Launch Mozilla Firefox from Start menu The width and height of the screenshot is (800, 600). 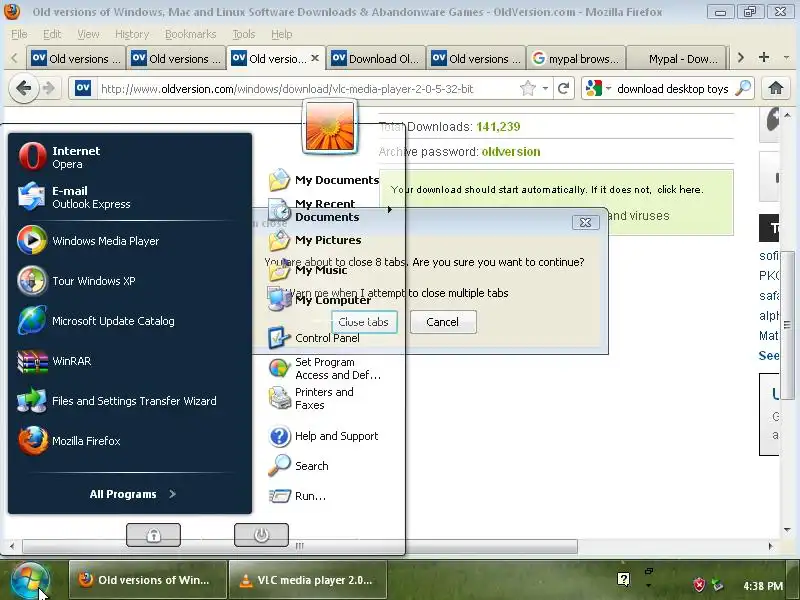point(130,441)
